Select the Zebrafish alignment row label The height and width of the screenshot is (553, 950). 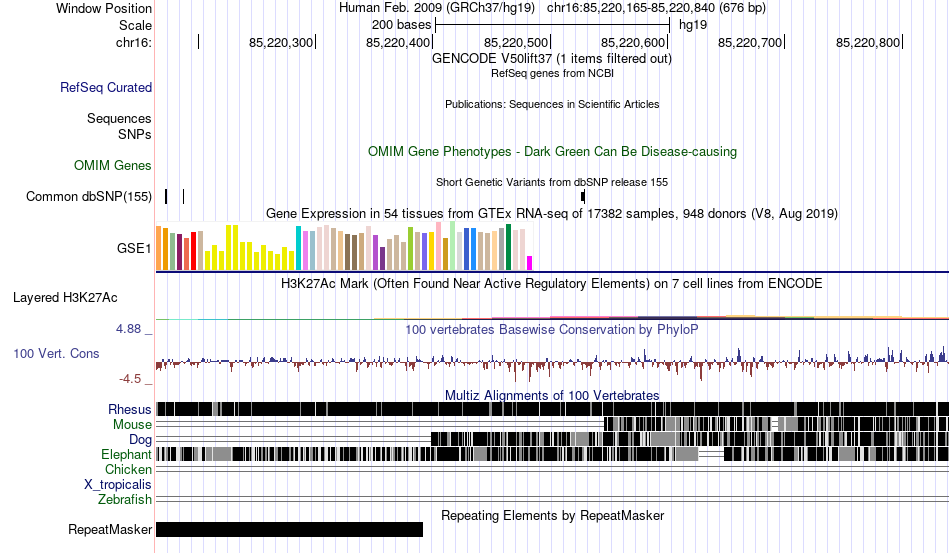point(125,500)
